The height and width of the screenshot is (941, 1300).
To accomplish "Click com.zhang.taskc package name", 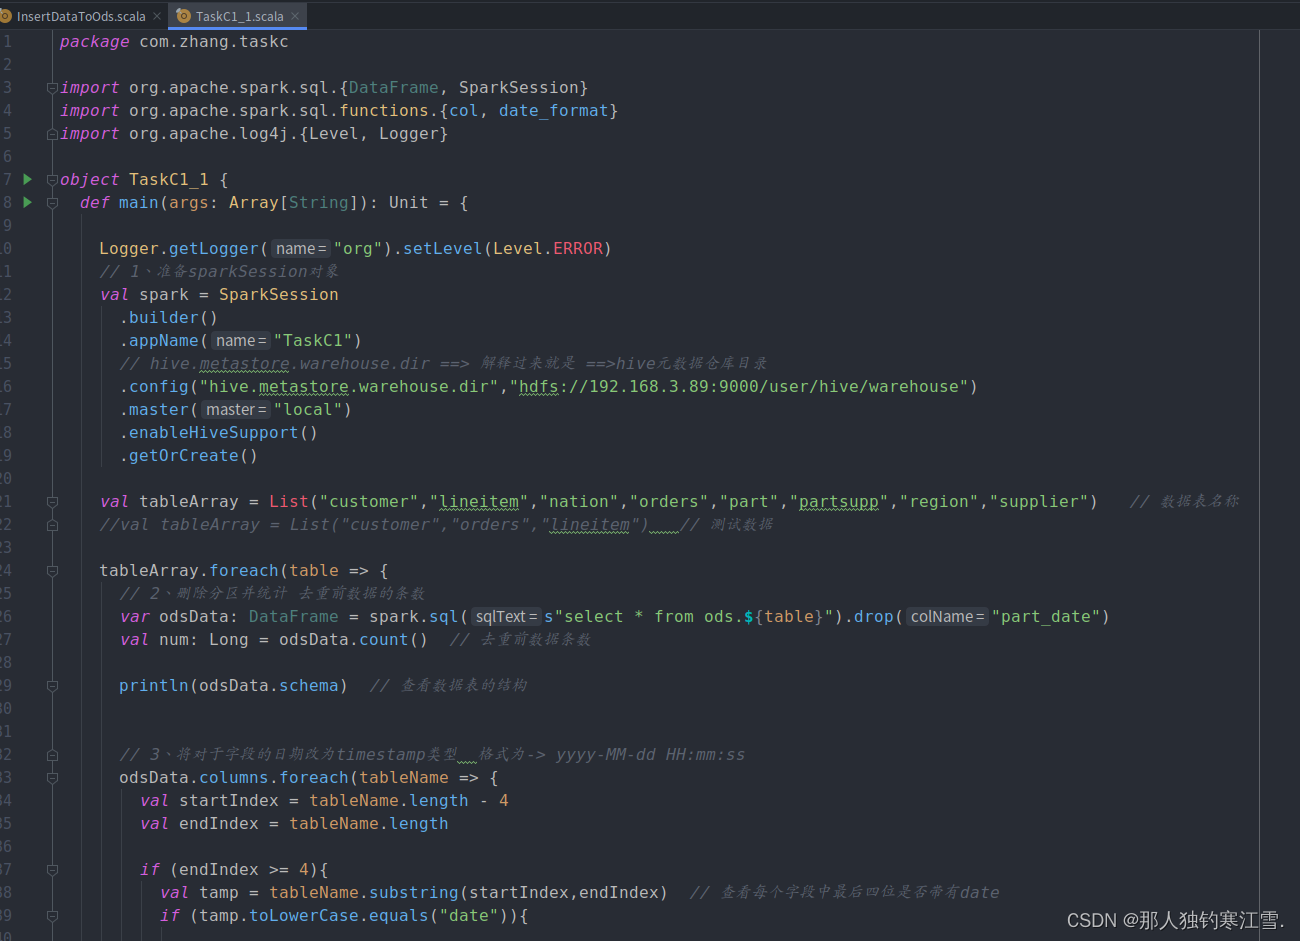I will [214, 42].
